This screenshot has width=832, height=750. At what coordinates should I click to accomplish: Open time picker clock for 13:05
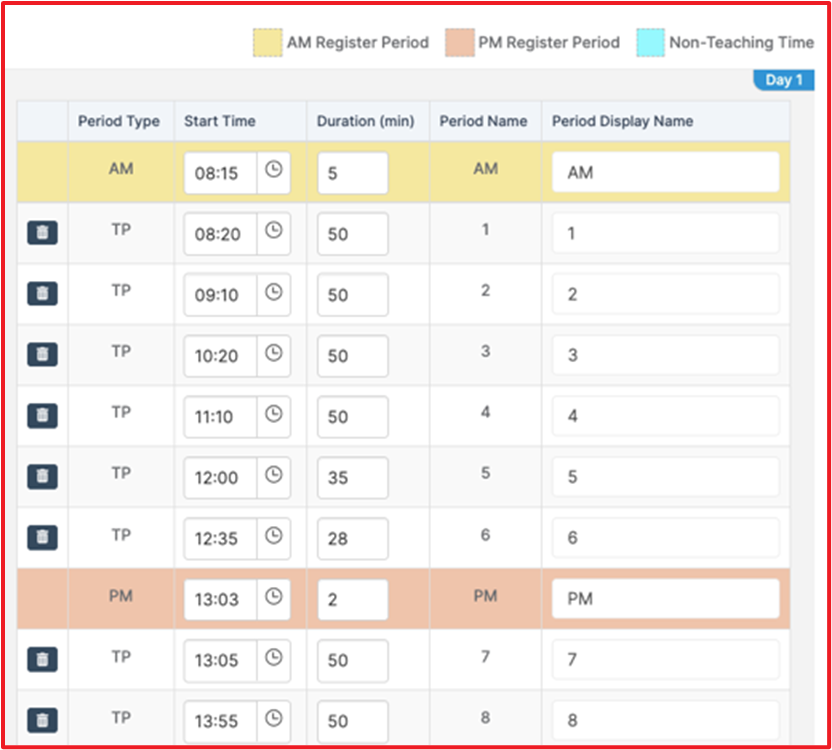[274, 658]
